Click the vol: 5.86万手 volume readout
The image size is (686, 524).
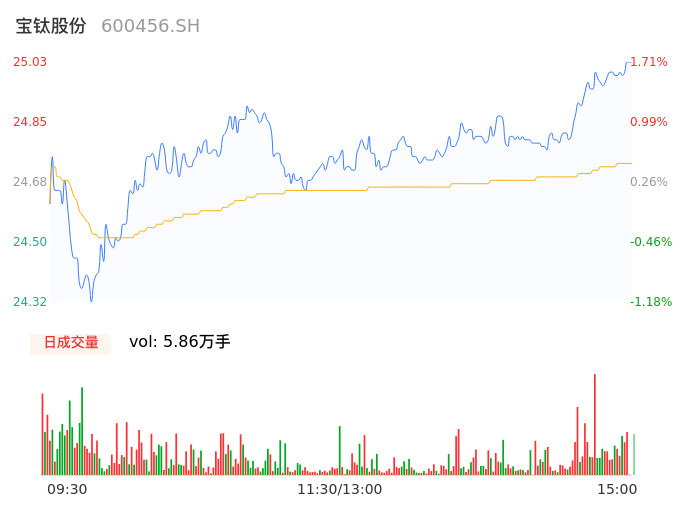coord(180,342)
